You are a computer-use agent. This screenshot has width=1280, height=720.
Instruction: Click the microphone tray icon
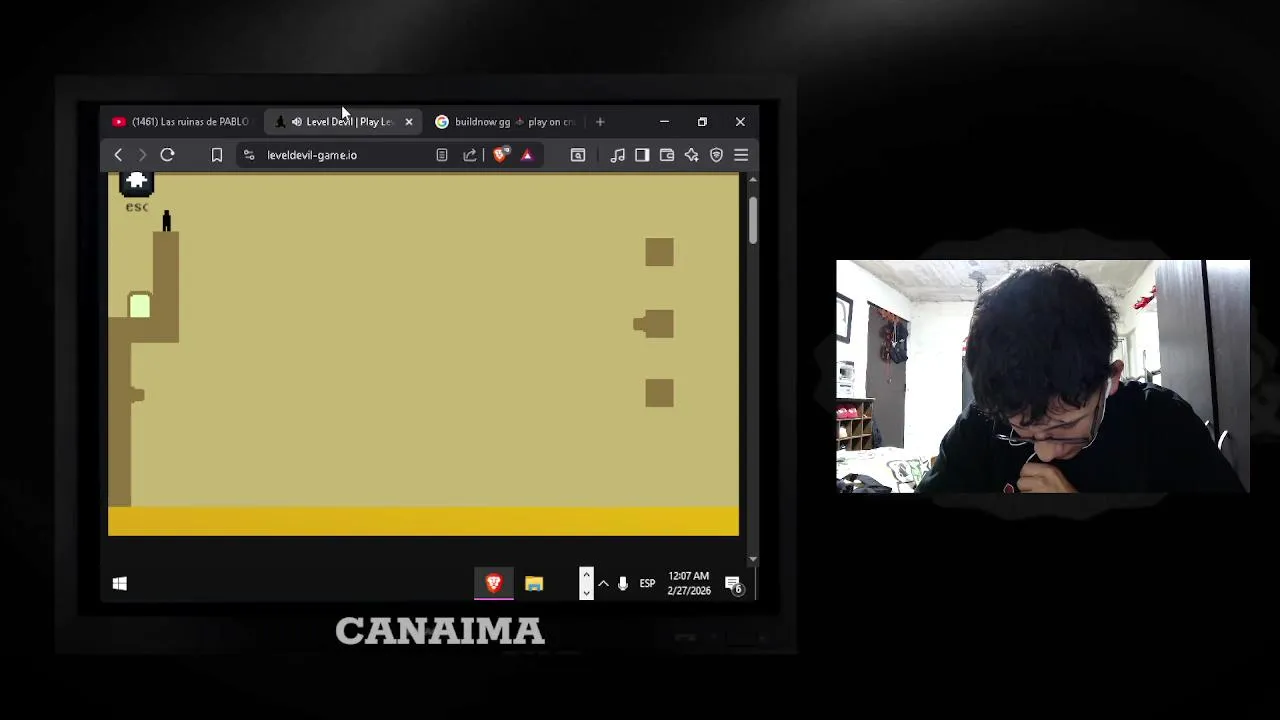click(623, 584)
